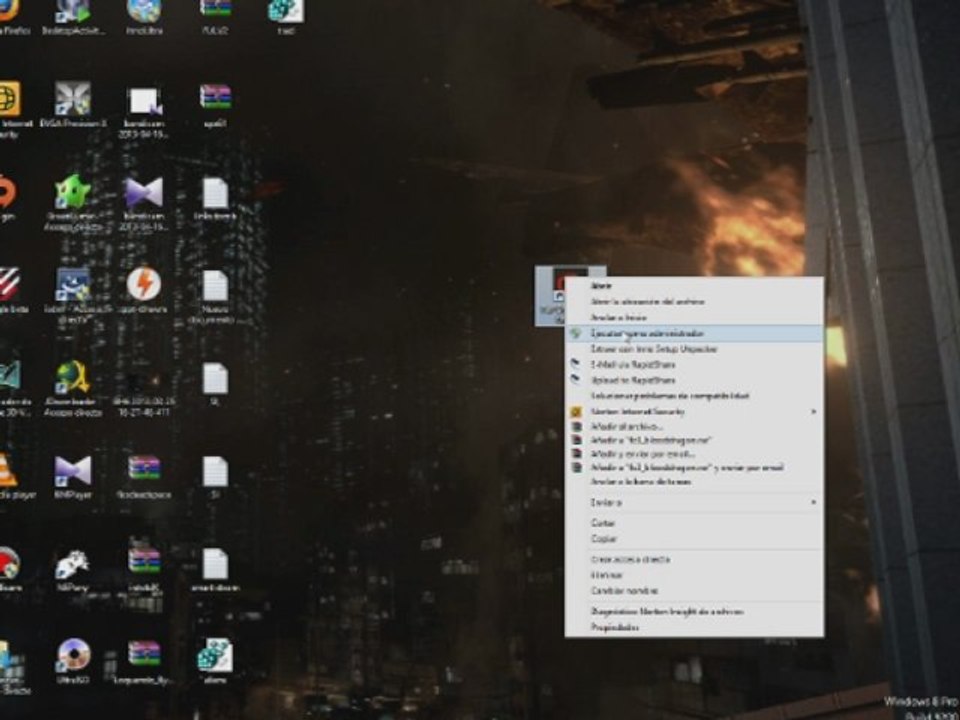
Task: Choose Cambiar nombre
Action: click(694, 591)
